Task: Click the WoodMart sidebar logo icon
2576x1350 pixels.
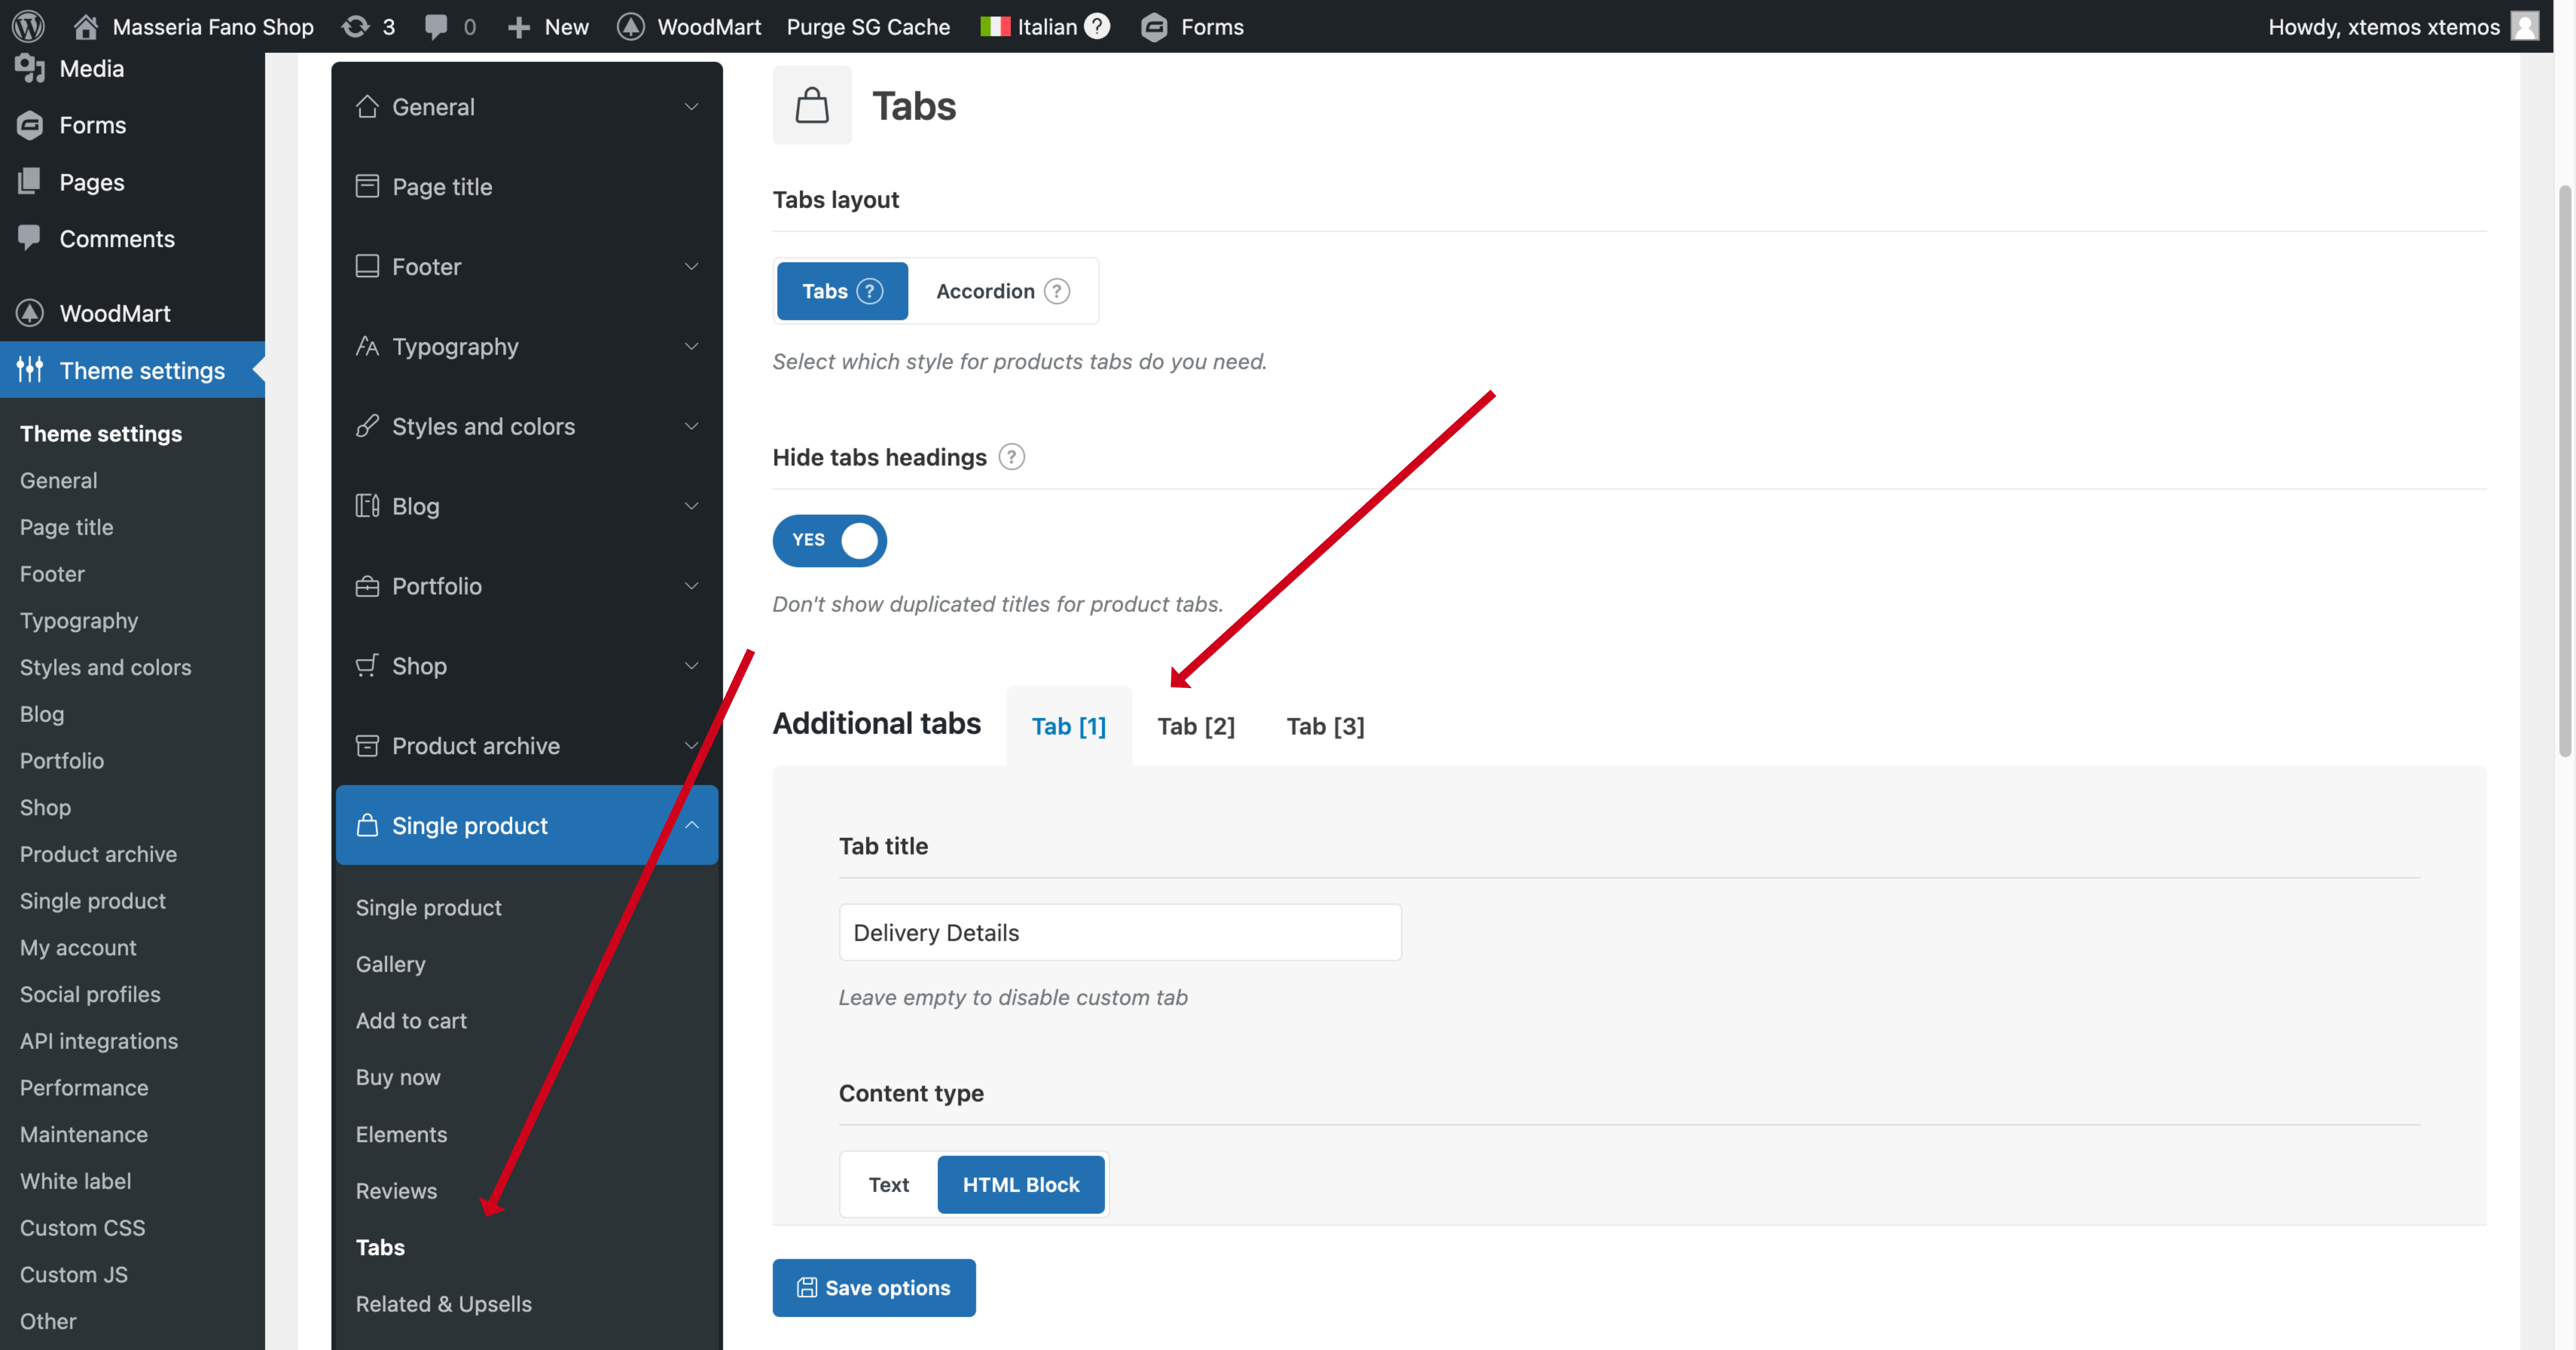Action: coord(30,313)
